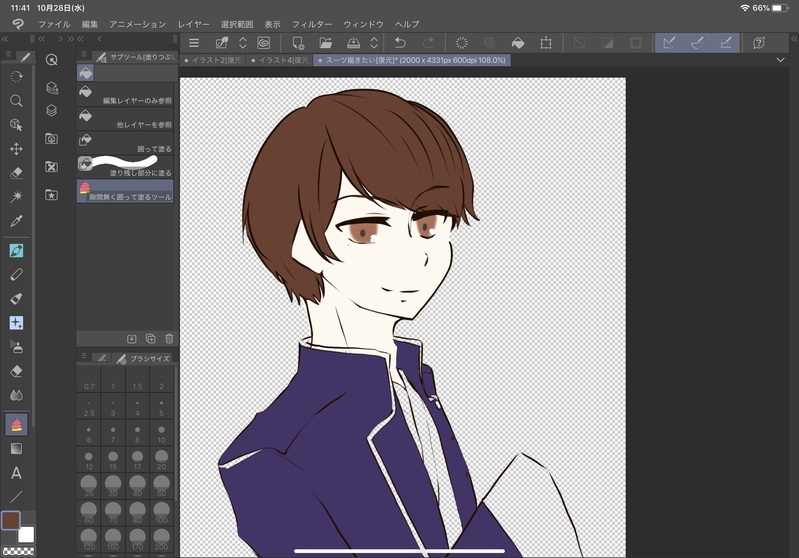Switch to the イラスト4 document tab

click(x=280, y=60)
